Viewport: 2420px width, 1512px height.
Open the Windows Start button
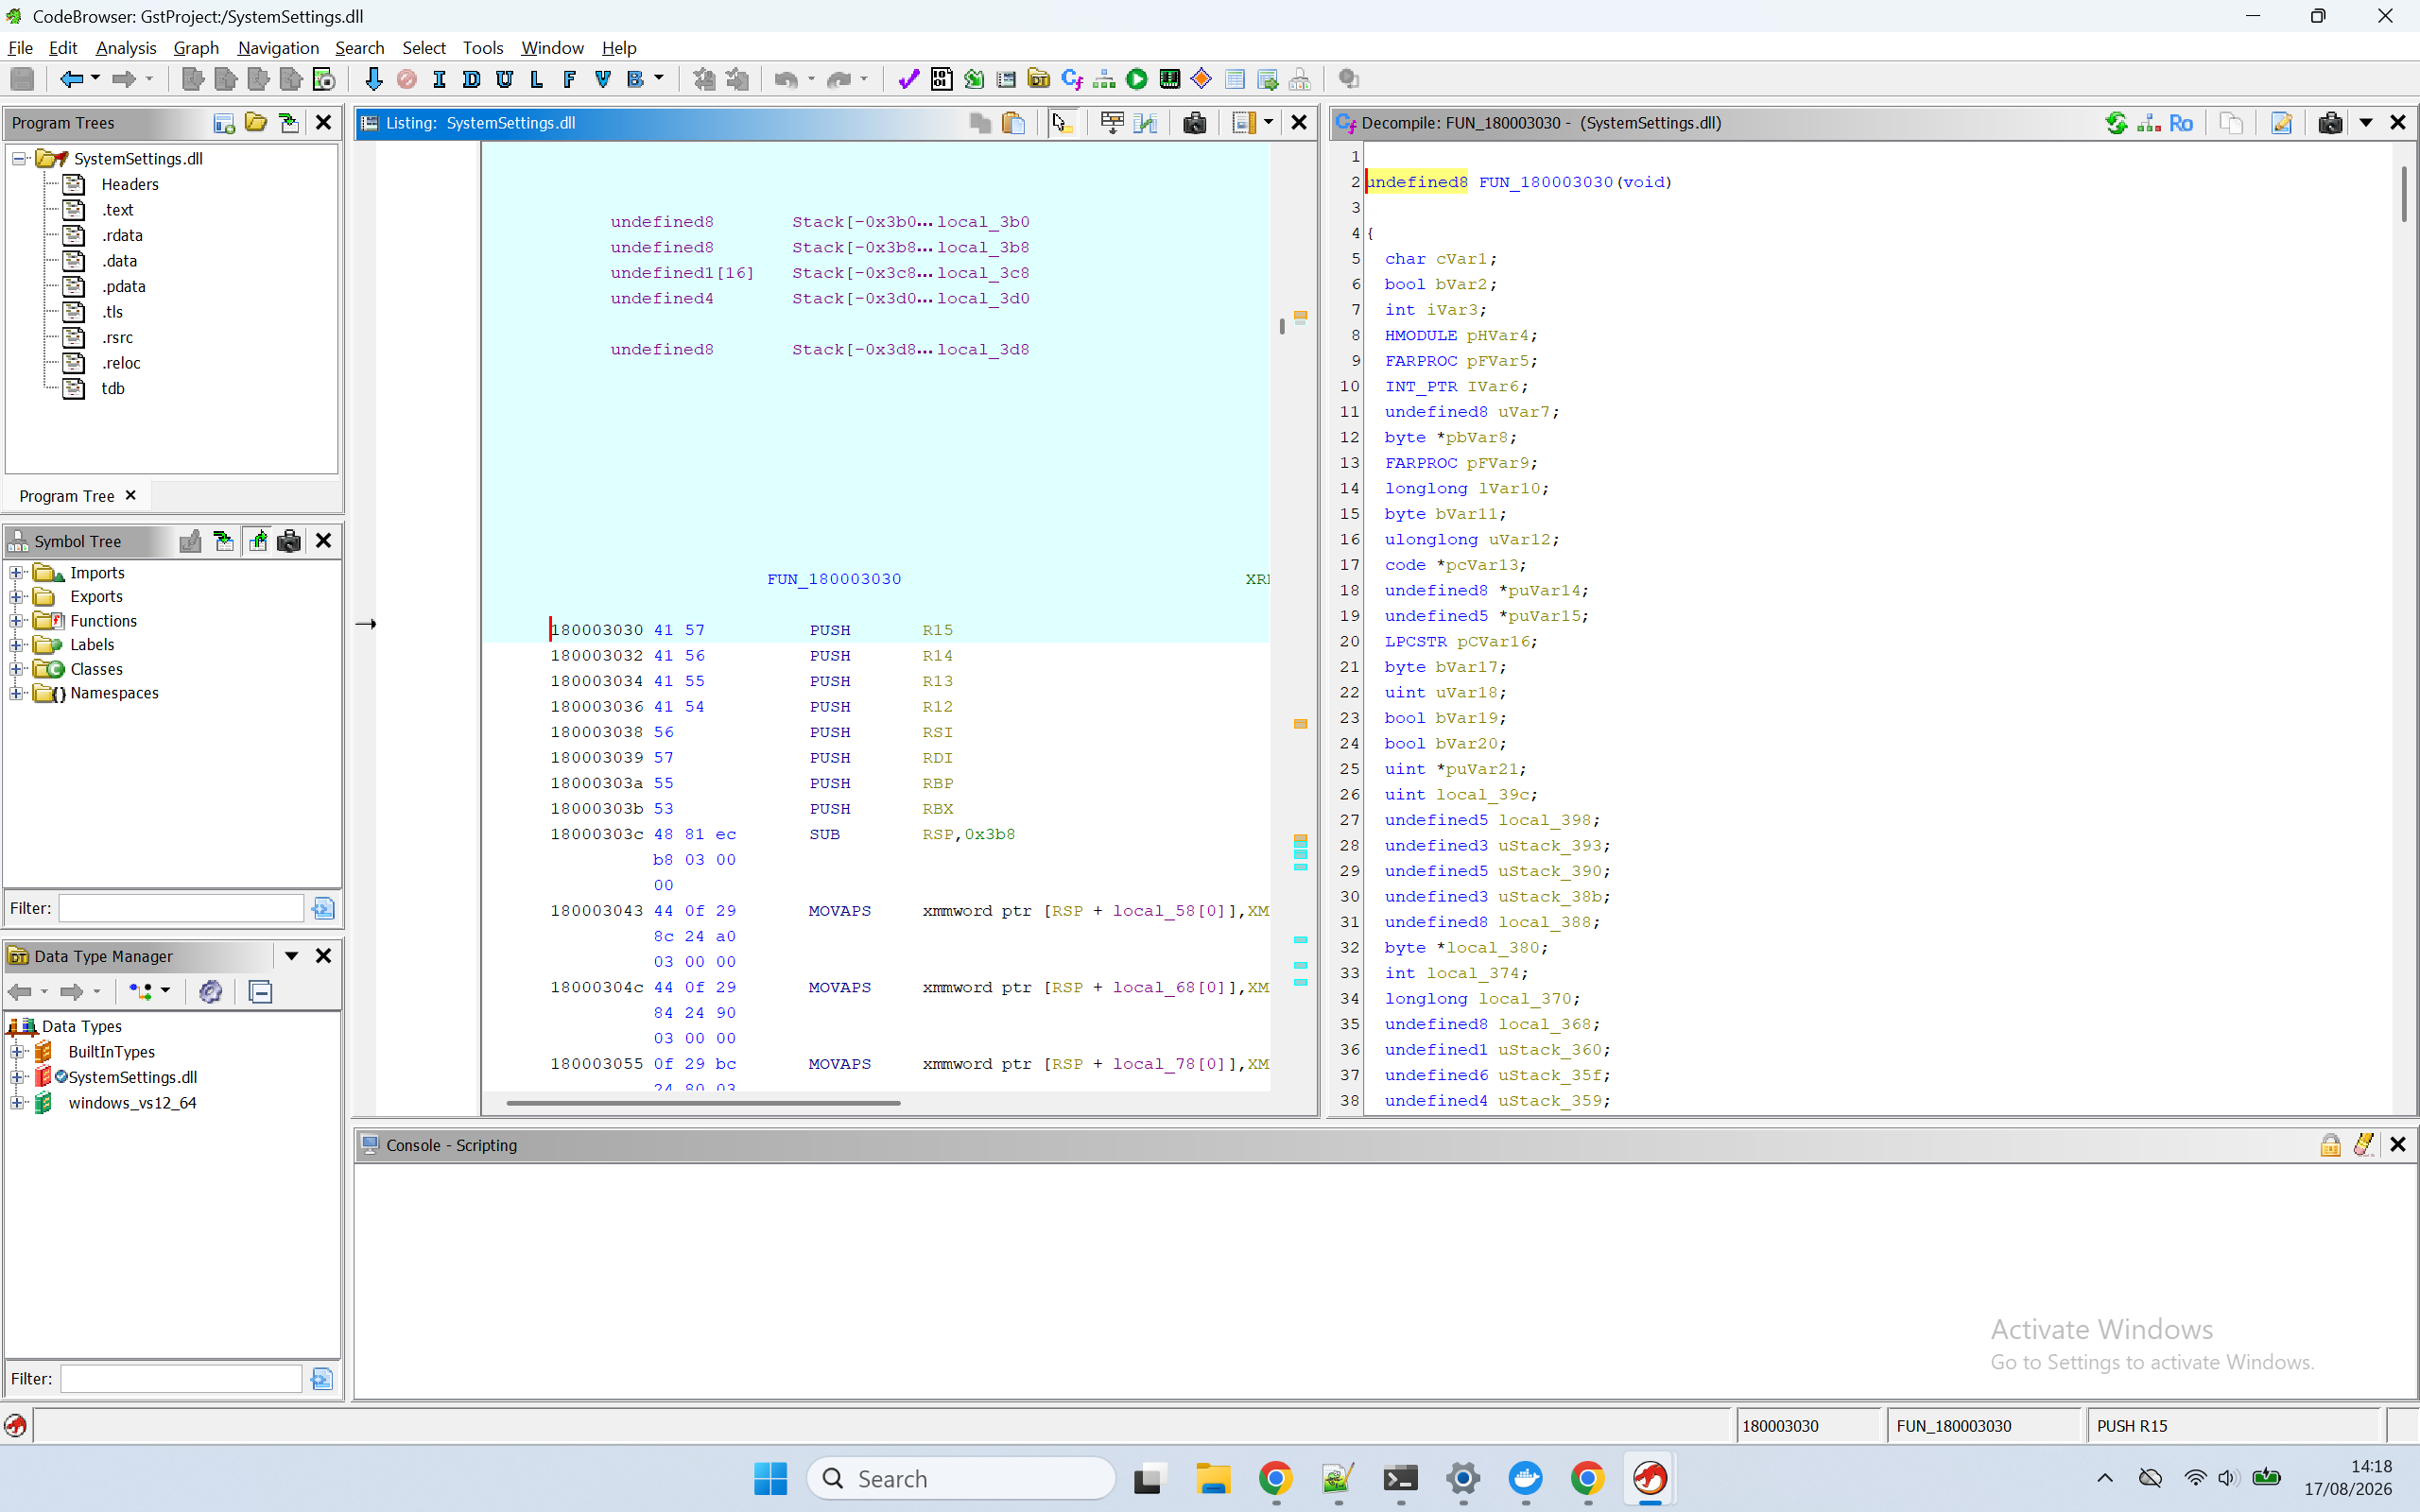tap(770, 1478)
